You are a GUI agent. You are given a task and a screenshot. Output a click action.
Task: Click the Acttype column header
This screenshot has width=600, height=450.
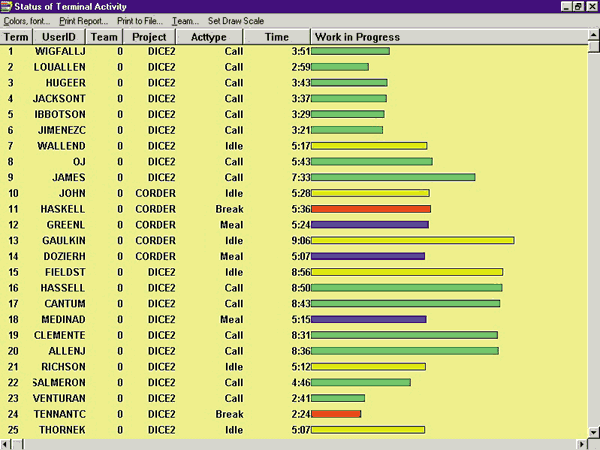pyautogui.click(x=209, y=37)
